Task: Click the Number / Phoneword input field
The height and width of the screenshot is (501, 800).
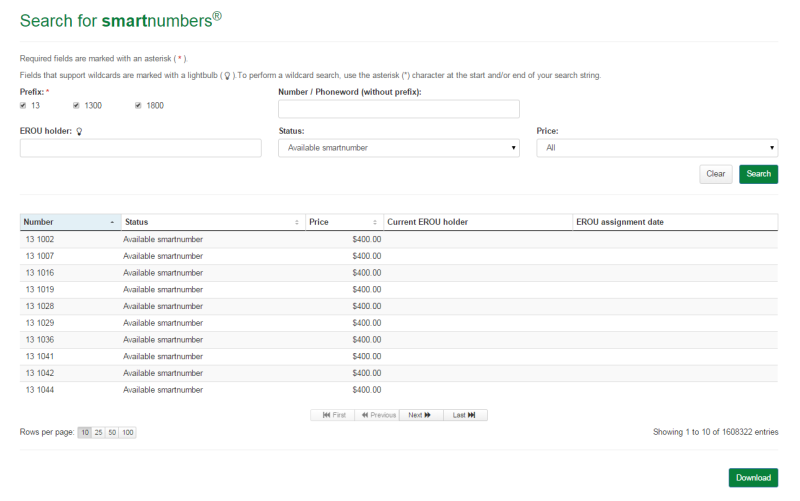Action: tap(398, 109)
